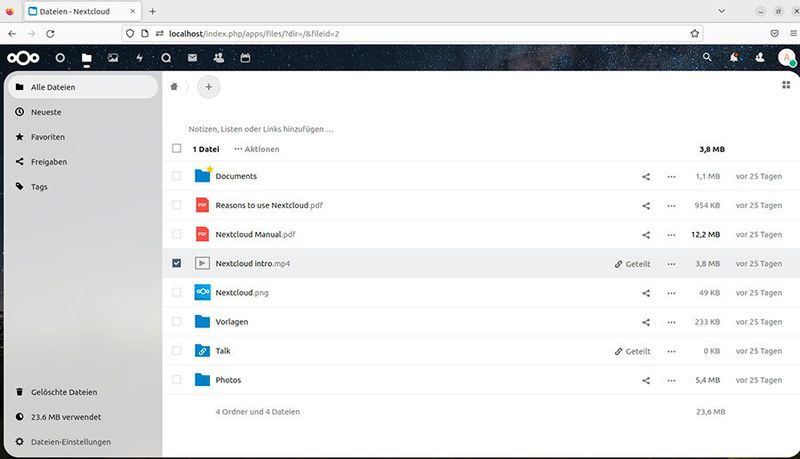
Task: Open more actions for Nextcloud.png
Action: pos(671,293)
